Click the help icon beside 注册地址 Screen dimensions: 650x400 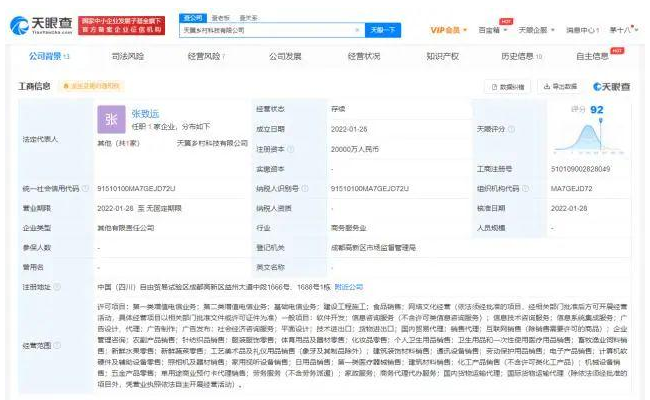(57, 287)
